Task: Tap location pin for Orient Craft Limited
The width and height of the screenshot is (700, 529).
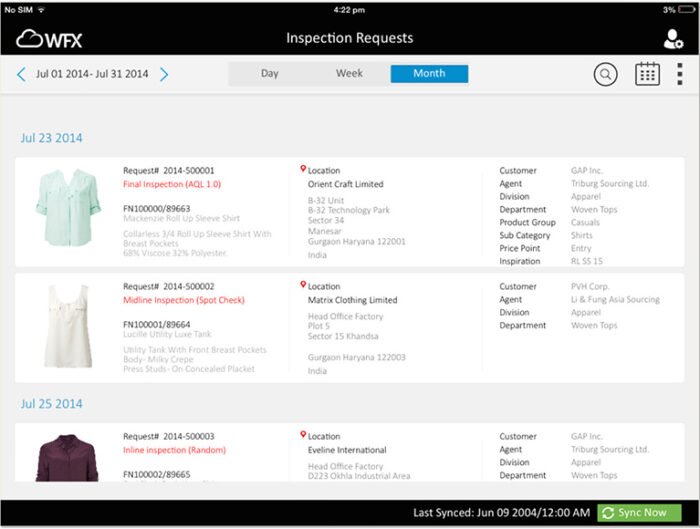Action: point(303,169)
